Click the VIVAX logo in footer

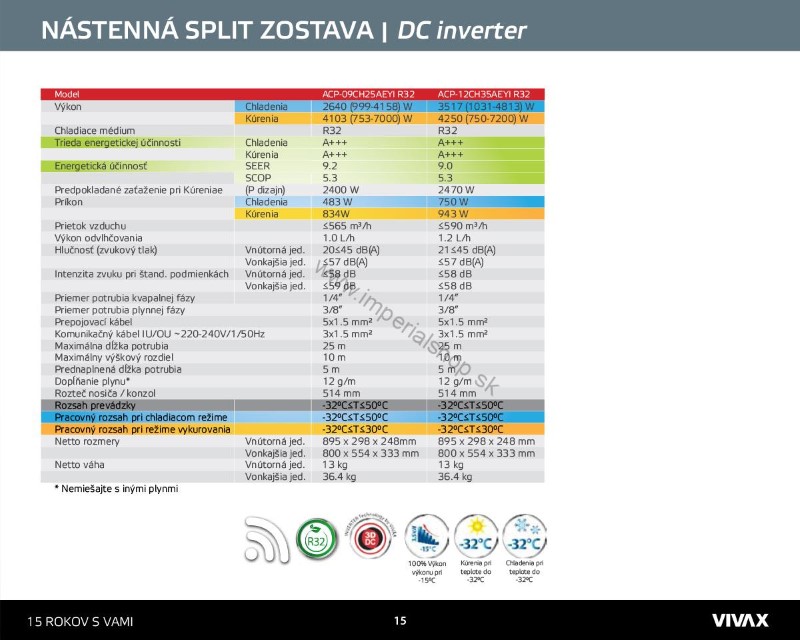point(740,621)
